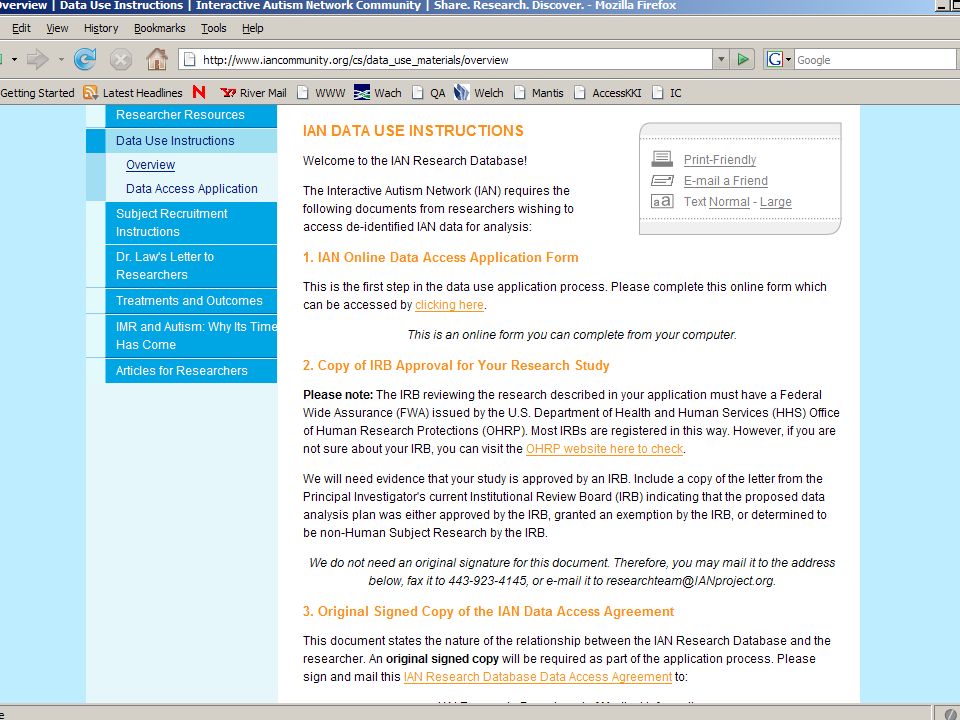Open the forward history dropdown arrow
Viewport: 960px width, 720px height.
click(x=61, y=59)
